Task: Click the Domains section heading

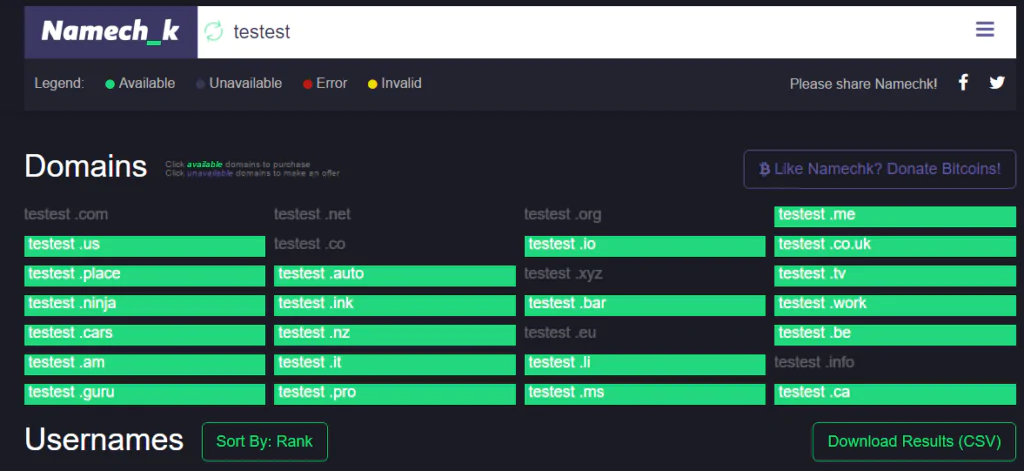Action: pos(86,167)
